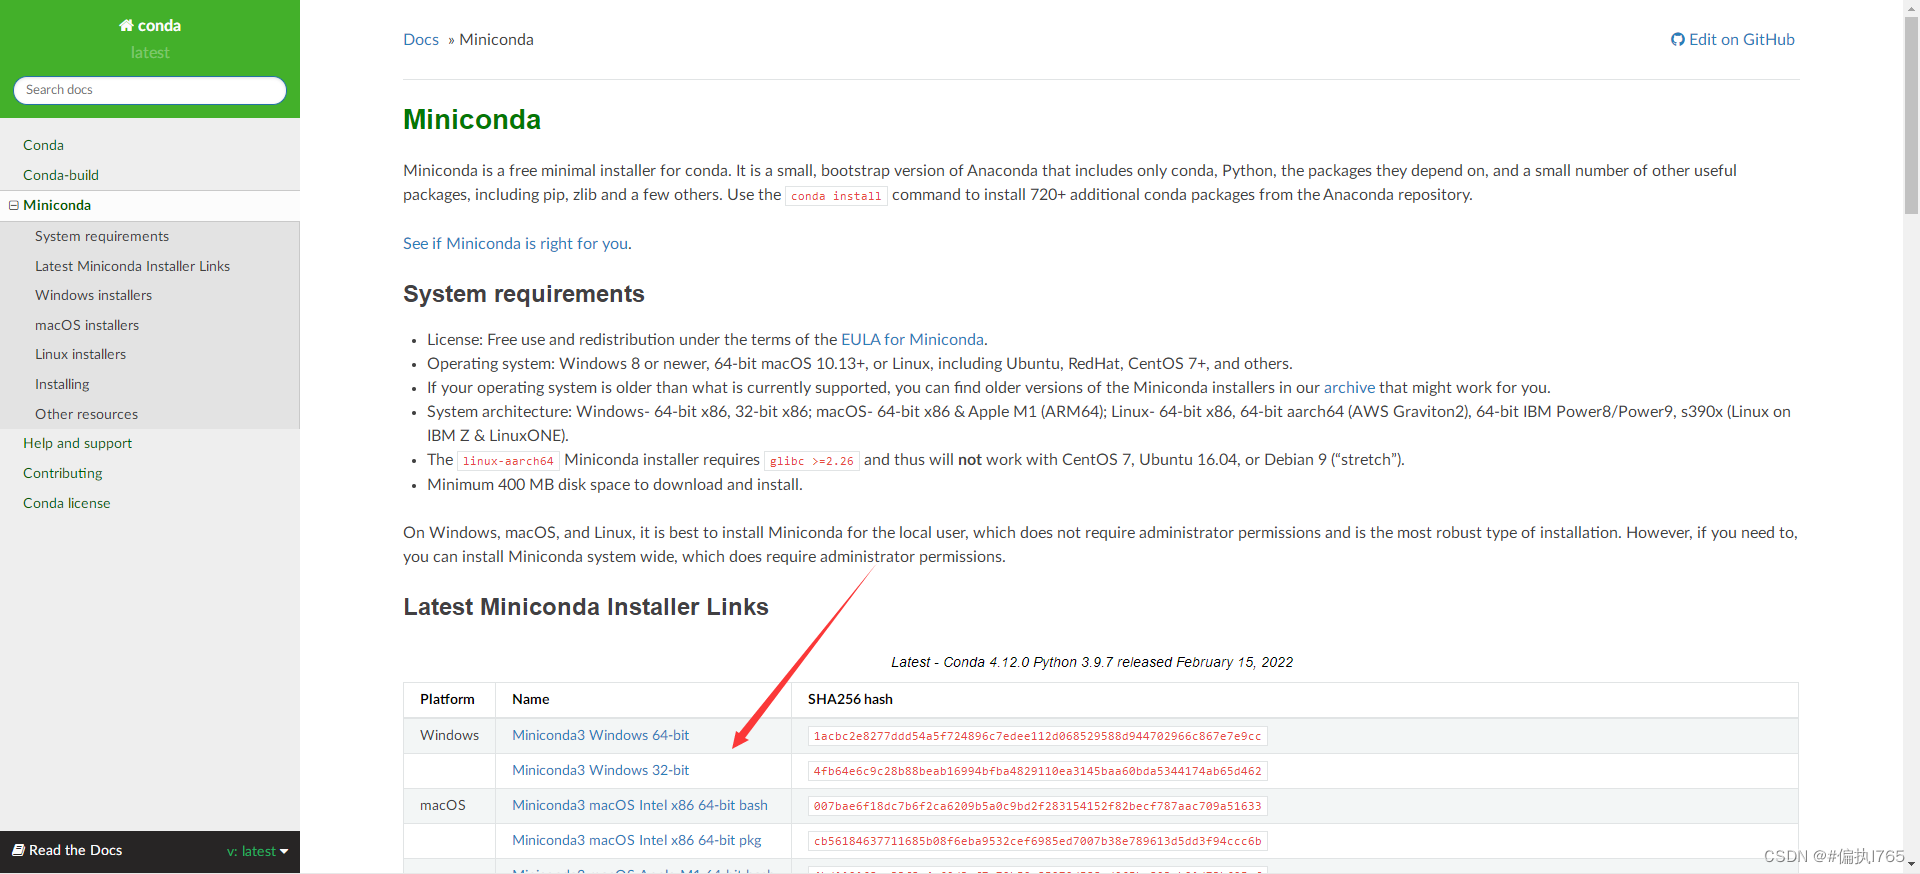Open the archive link for older installers
The height and width of the screenshot is (874, 1920).
1349,387
